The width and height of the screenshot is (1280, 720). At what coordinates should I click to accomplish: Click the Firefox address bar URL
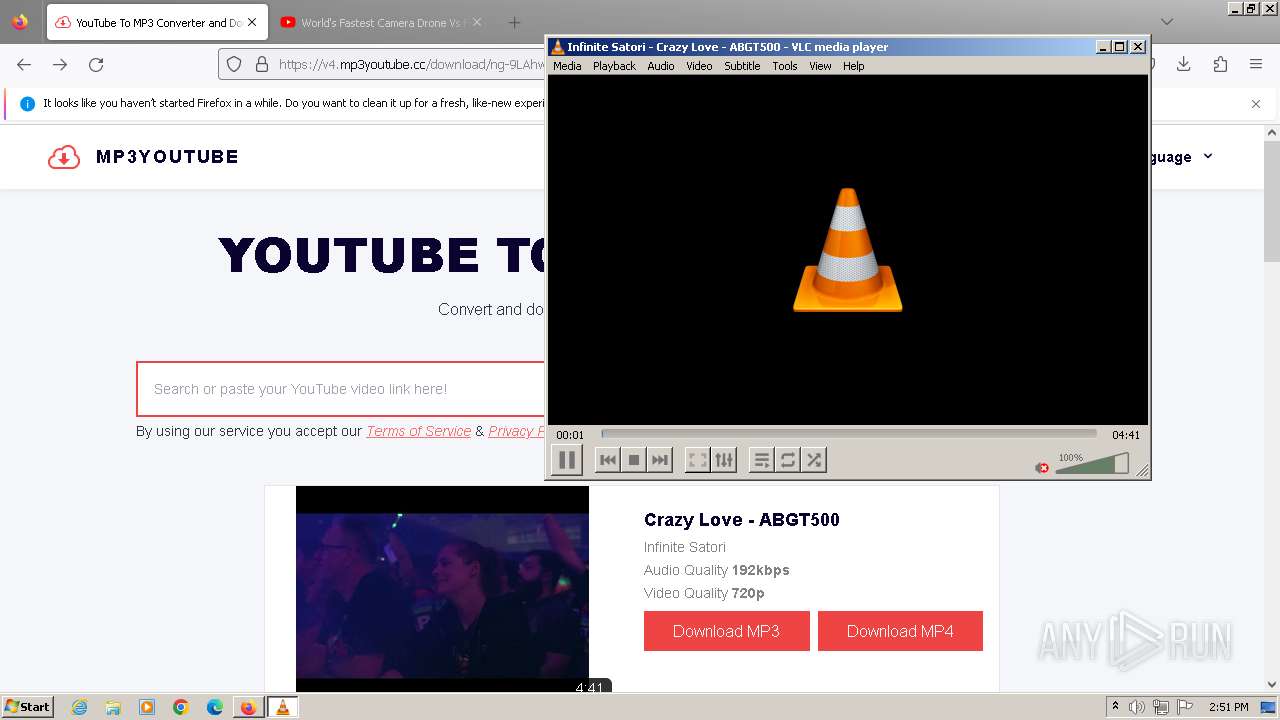[x=411, y=64]
